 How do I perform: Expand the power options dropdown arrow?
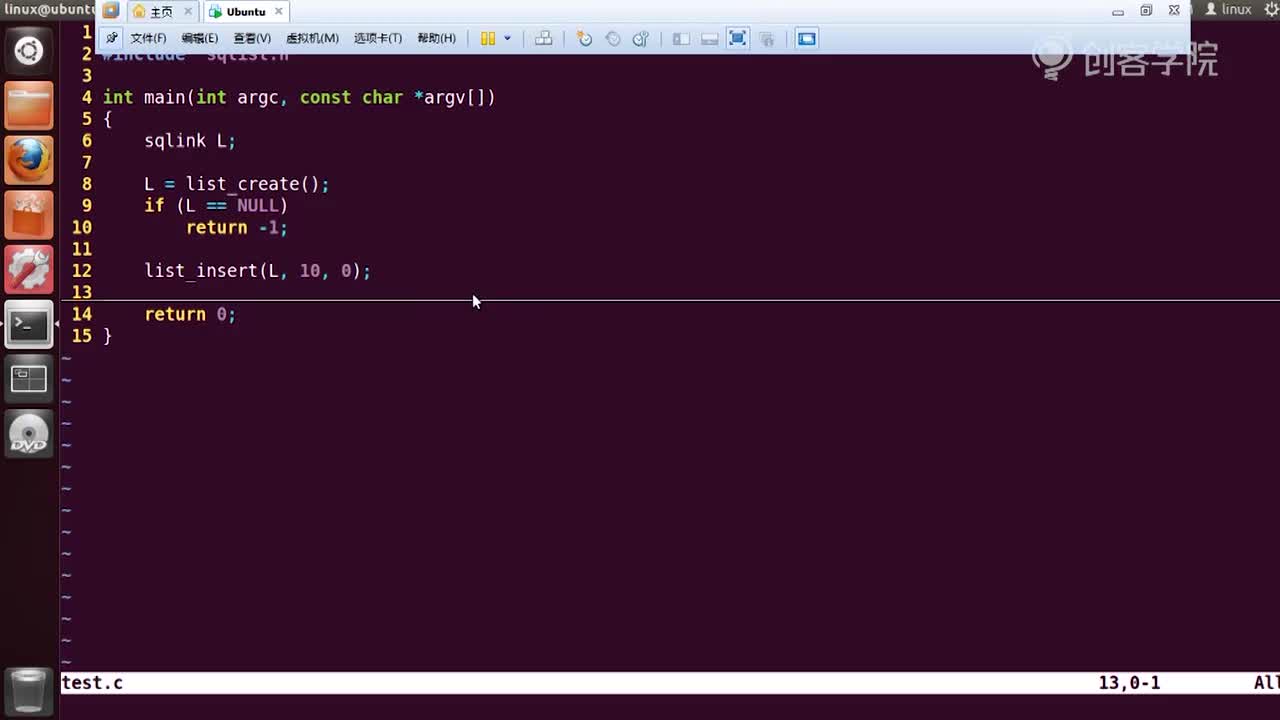(507, 38)
